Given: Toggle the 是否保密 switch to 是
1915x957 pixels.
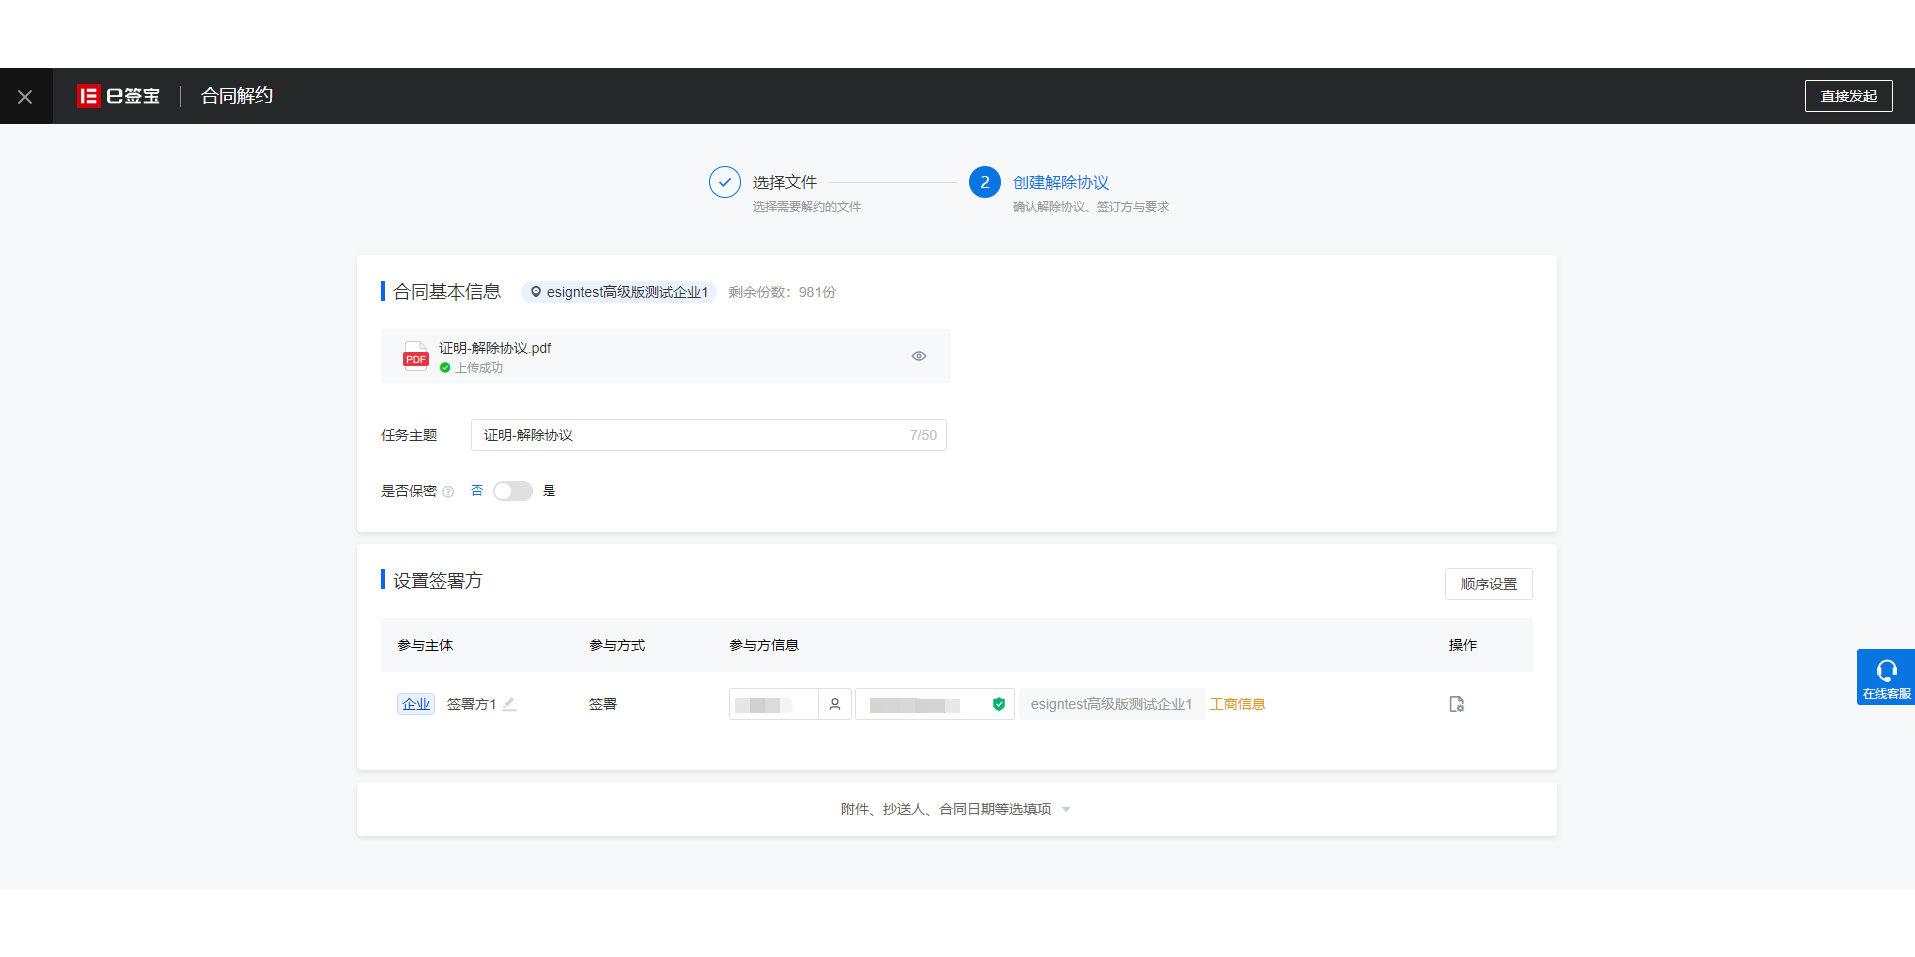Looking at the screenshot, I should [x=512, y=491].
